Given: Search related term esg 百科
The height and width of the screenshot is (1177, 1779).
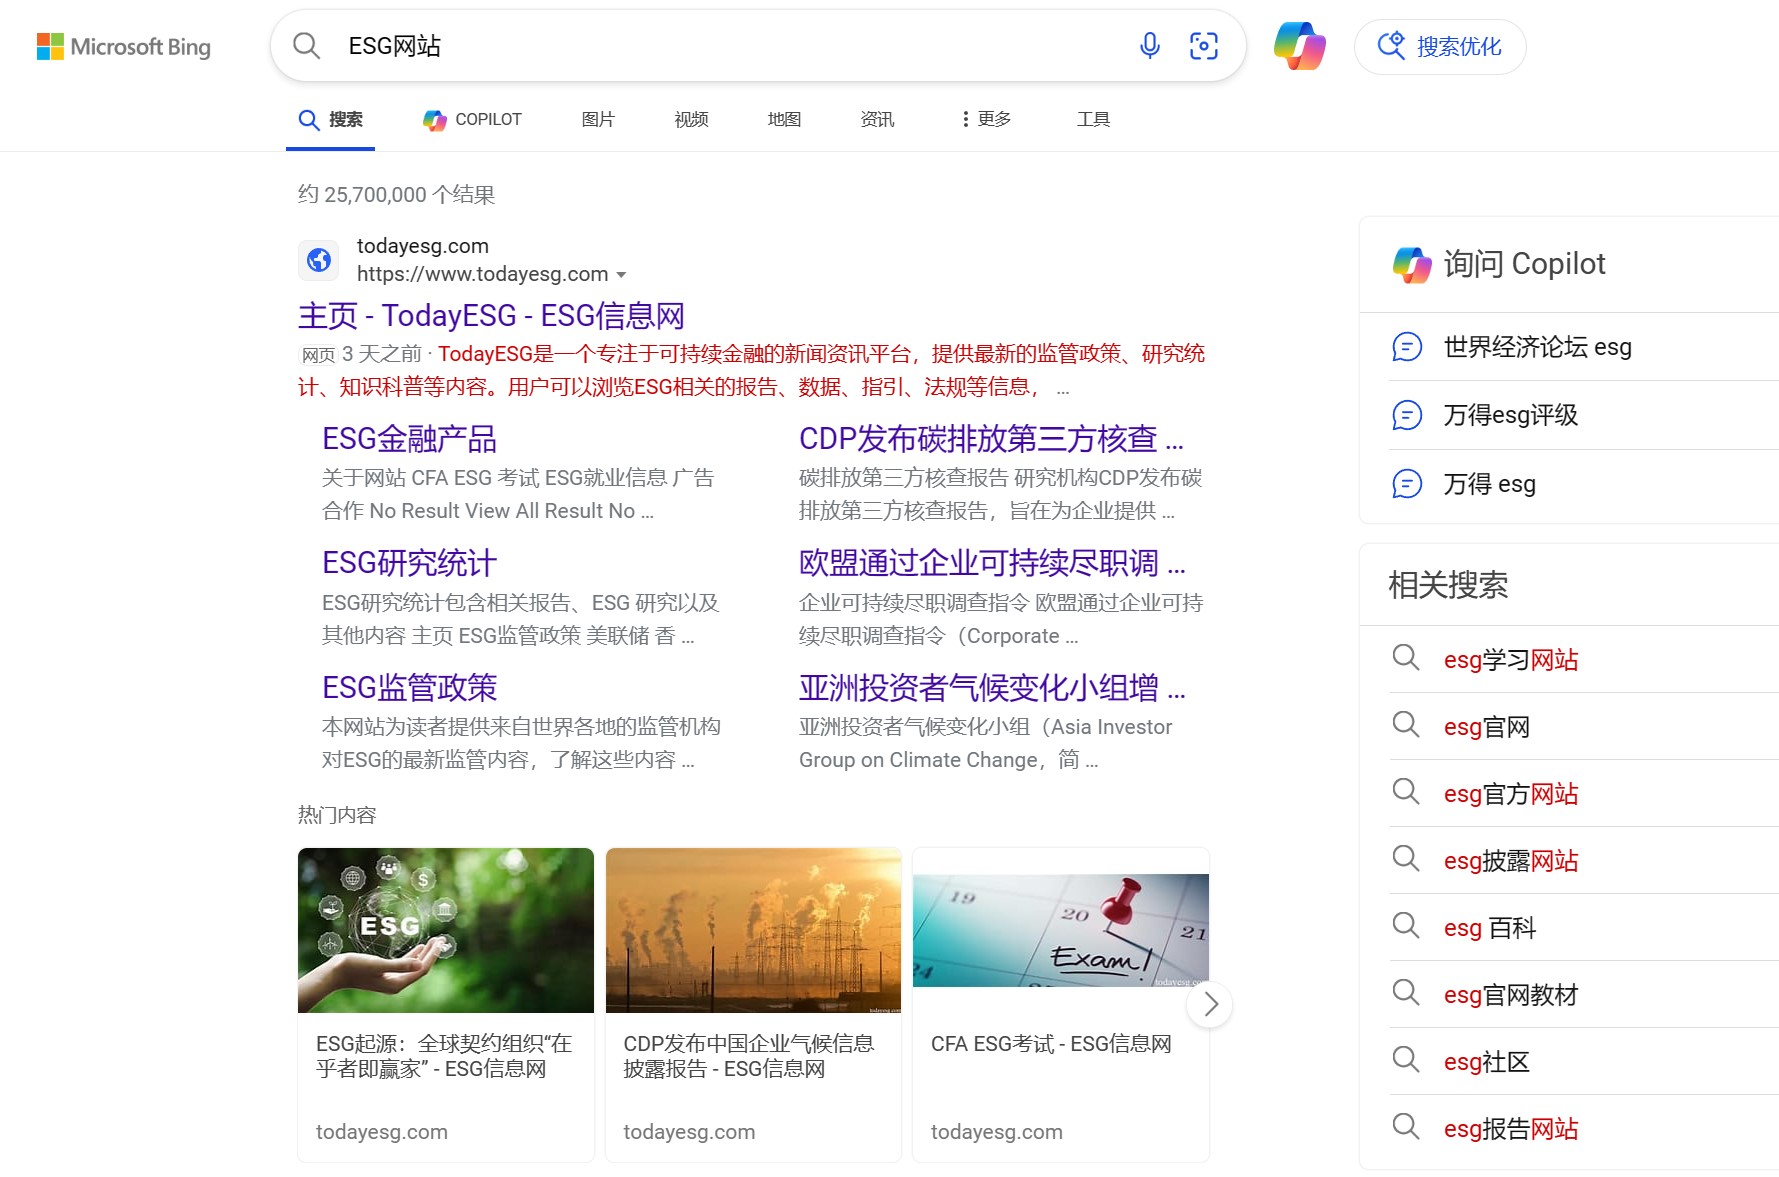Looking at the screenshot, I should 1490,928.
